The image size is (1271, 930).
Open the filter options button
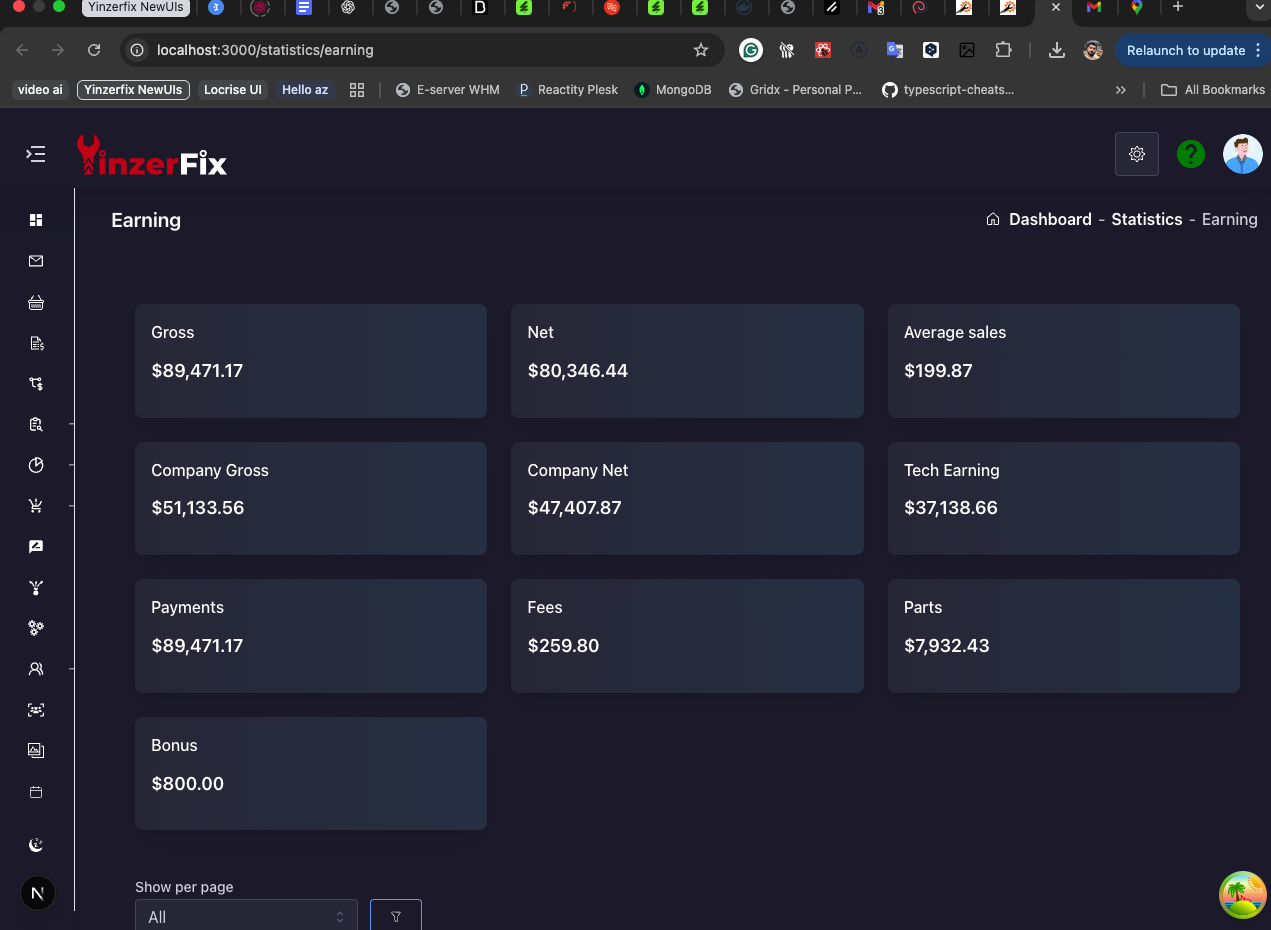(x=396, y=915)
